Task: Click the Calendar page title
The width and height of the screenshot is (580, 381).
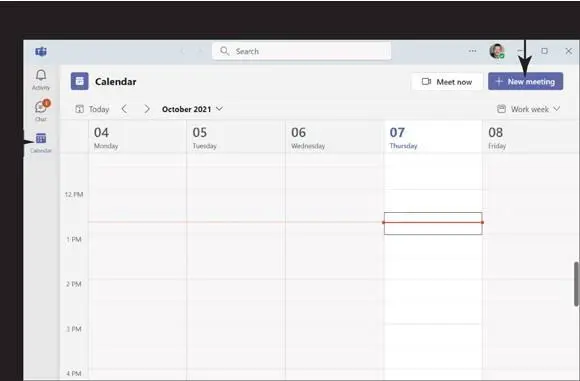Action: point(115,82)
